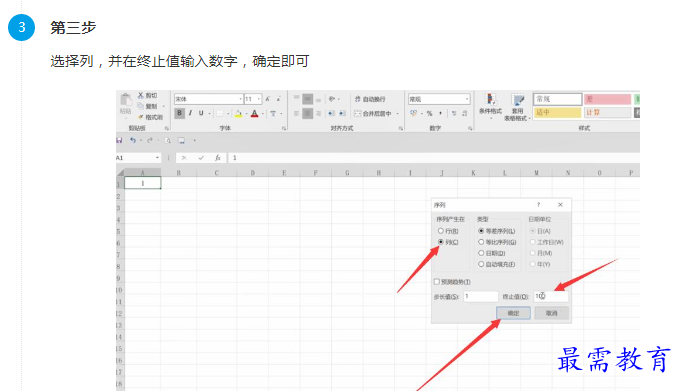Click the stop value (终止值) input
This screenshot has height=391, width=679.
[x=550, y=297]
